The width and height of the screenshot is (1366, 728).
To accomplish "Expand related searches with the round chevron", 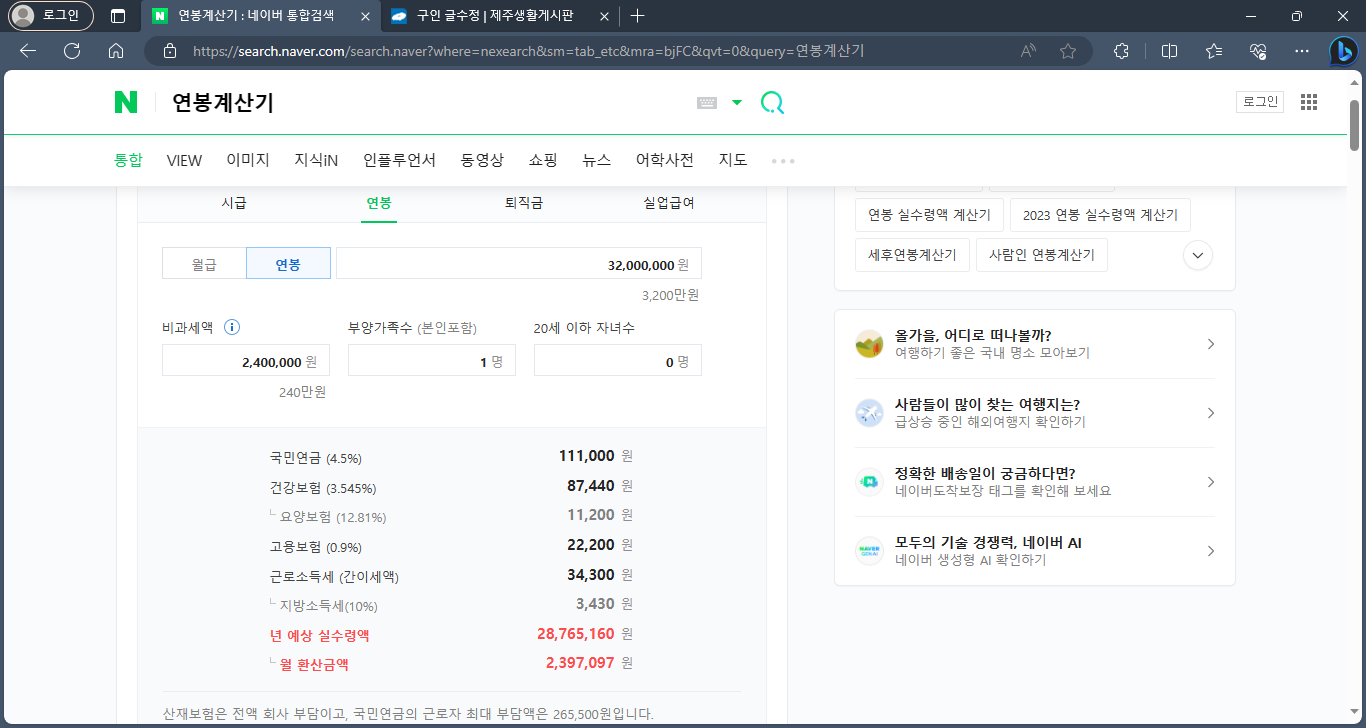I will click(1198, 255).
